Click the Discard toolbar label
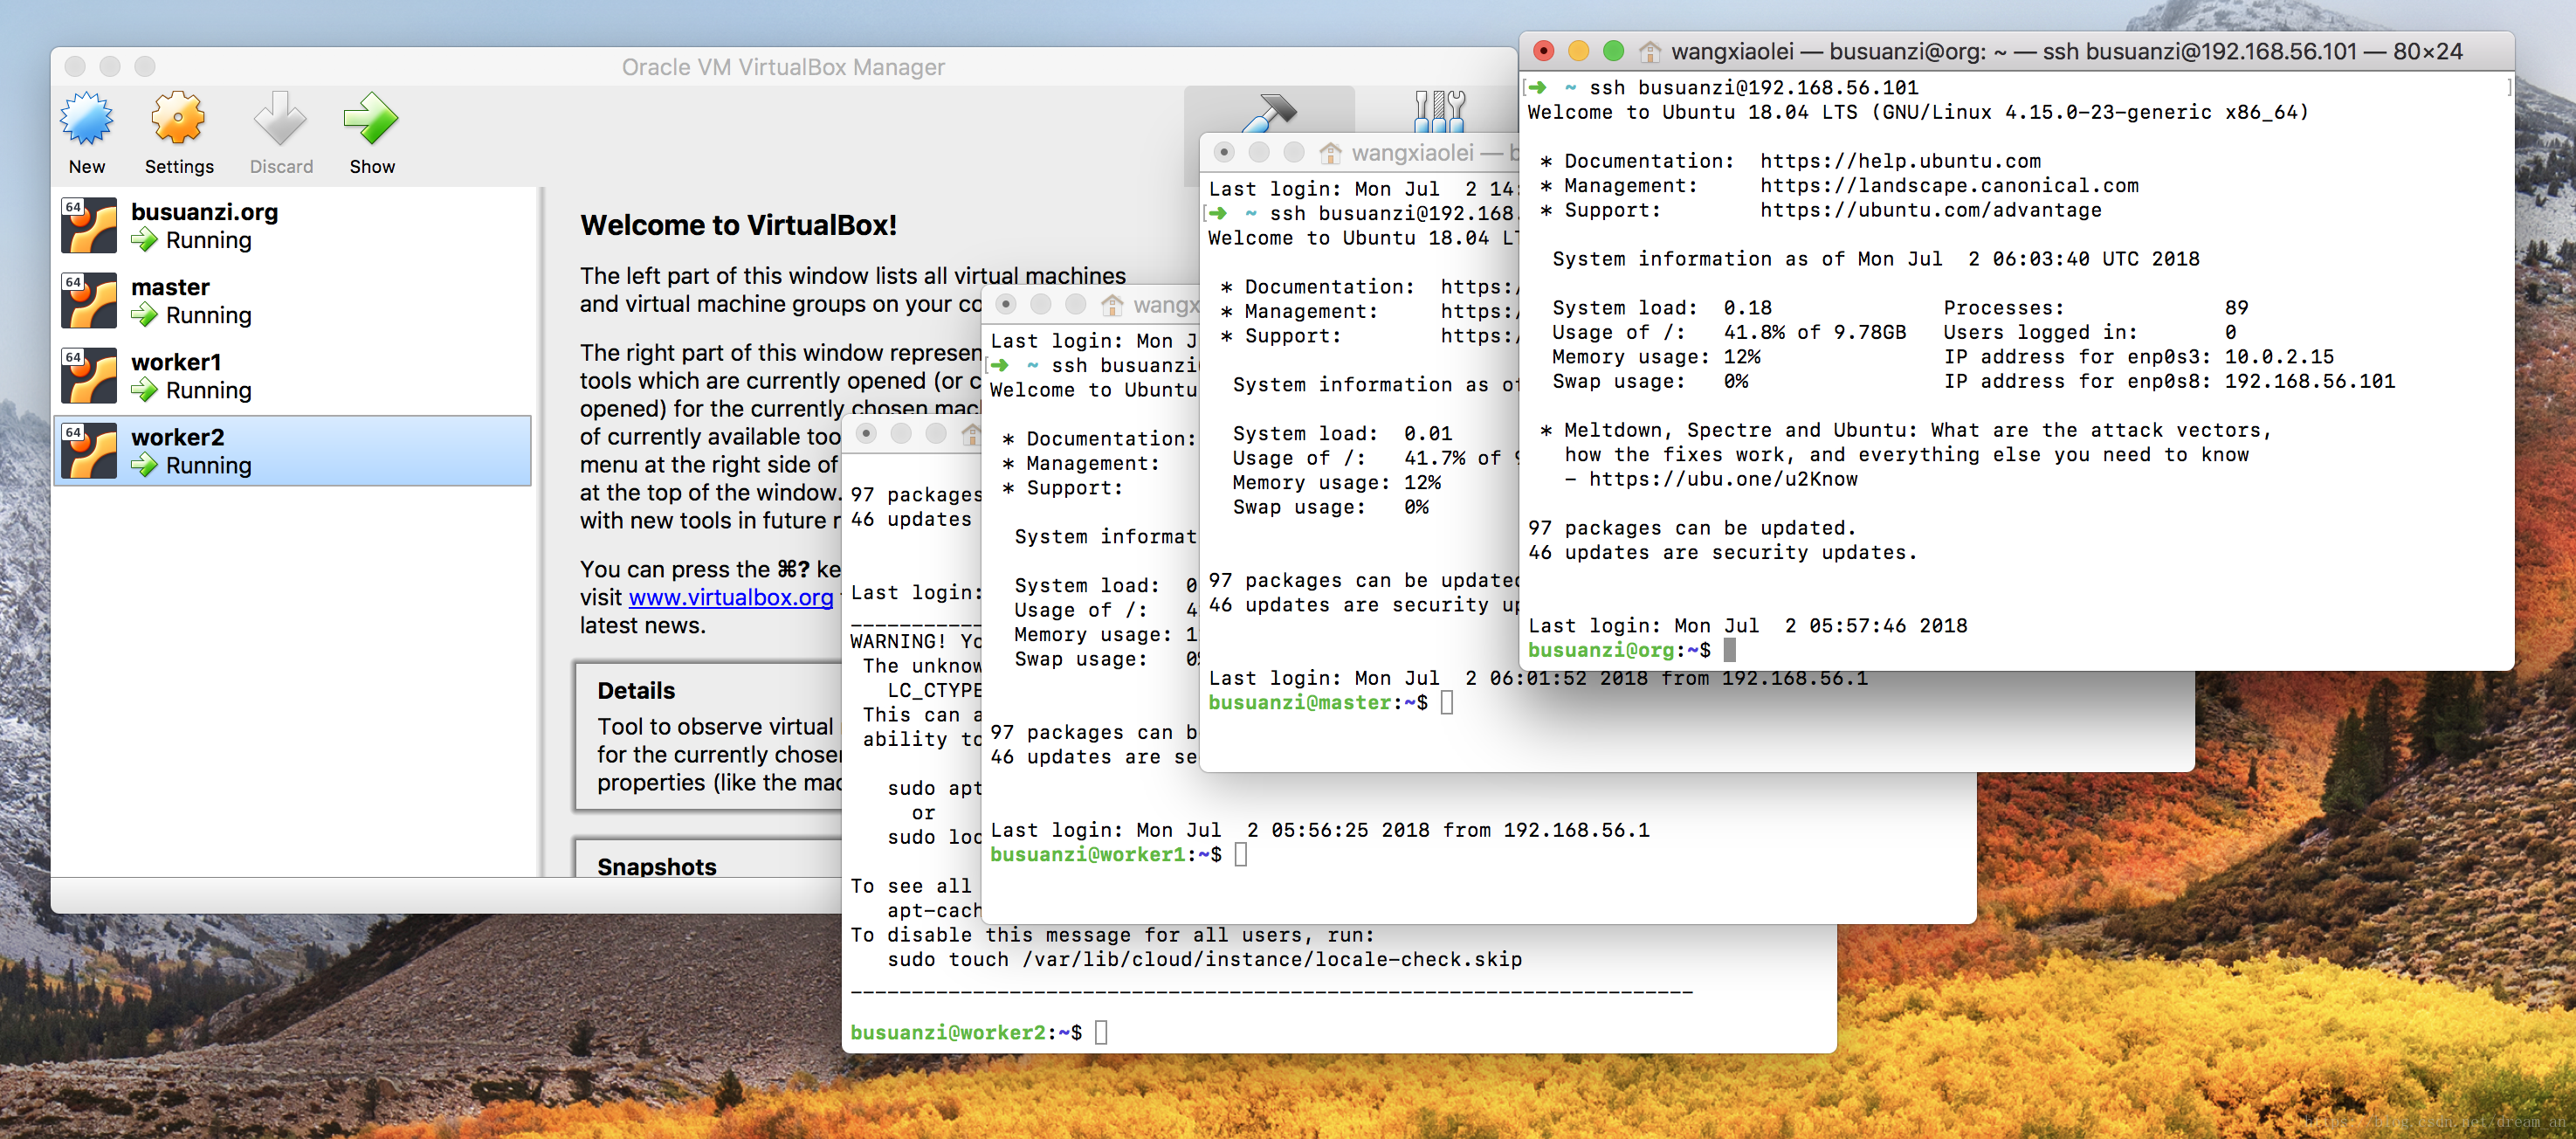2576x1139 pixels. coord(281,167)
